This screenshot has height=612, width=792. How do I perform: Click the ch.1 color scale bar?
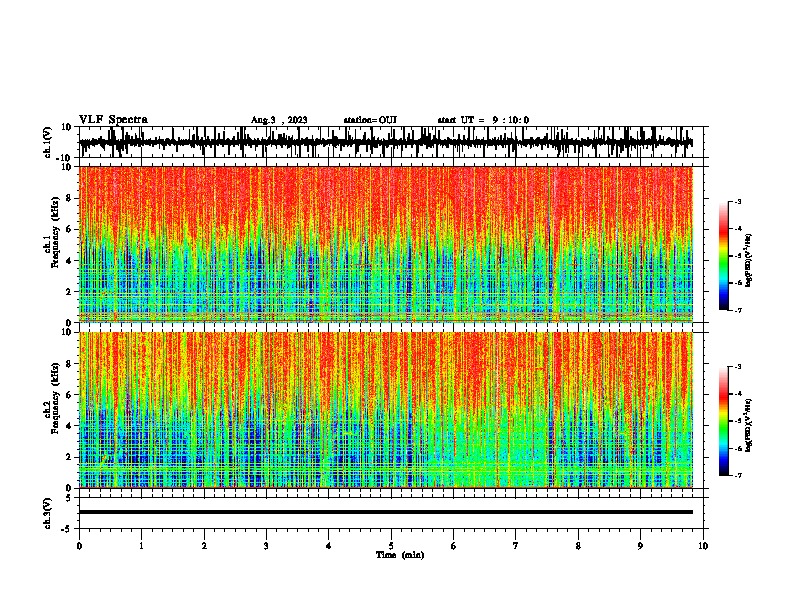pyautogui.click(x=723, y=256)
